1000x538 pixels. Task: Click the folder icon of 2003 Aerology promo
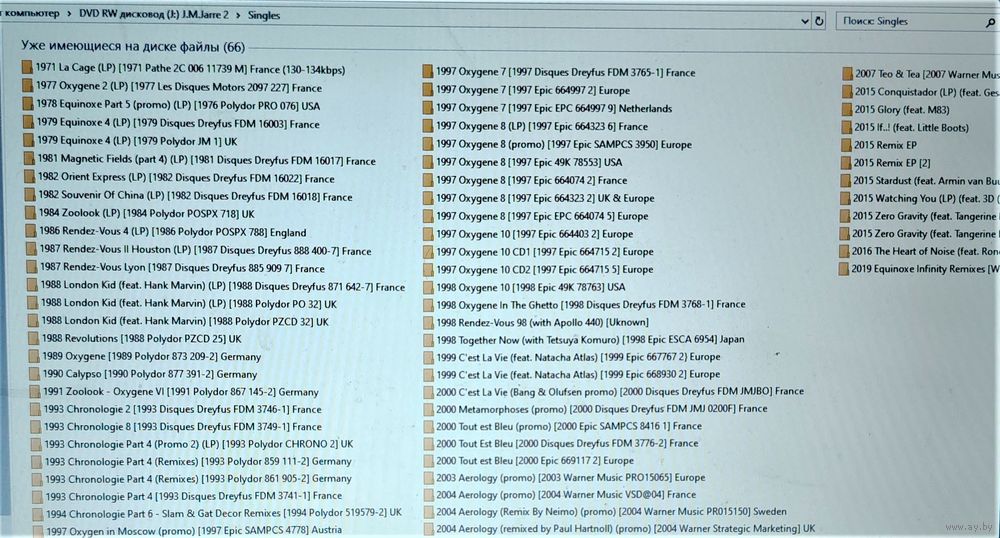[429, 477]
